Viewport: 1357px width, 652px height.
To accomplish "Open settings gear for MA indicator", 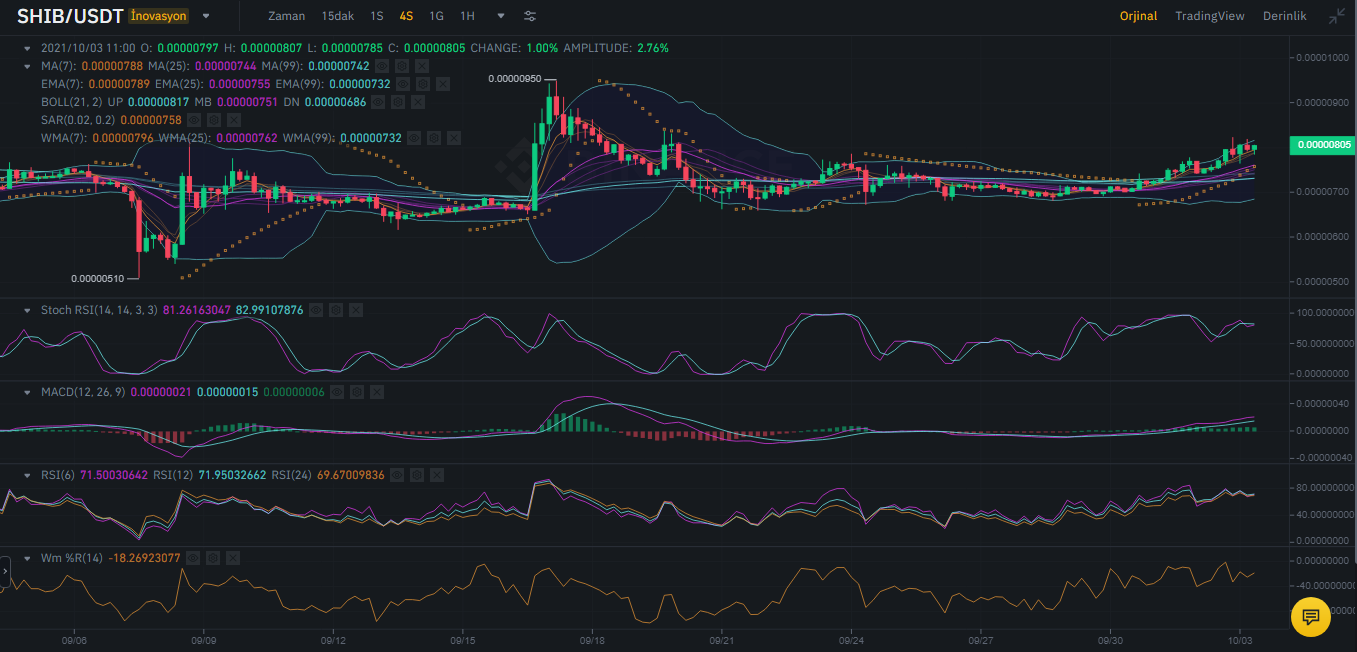I will 402,66.
